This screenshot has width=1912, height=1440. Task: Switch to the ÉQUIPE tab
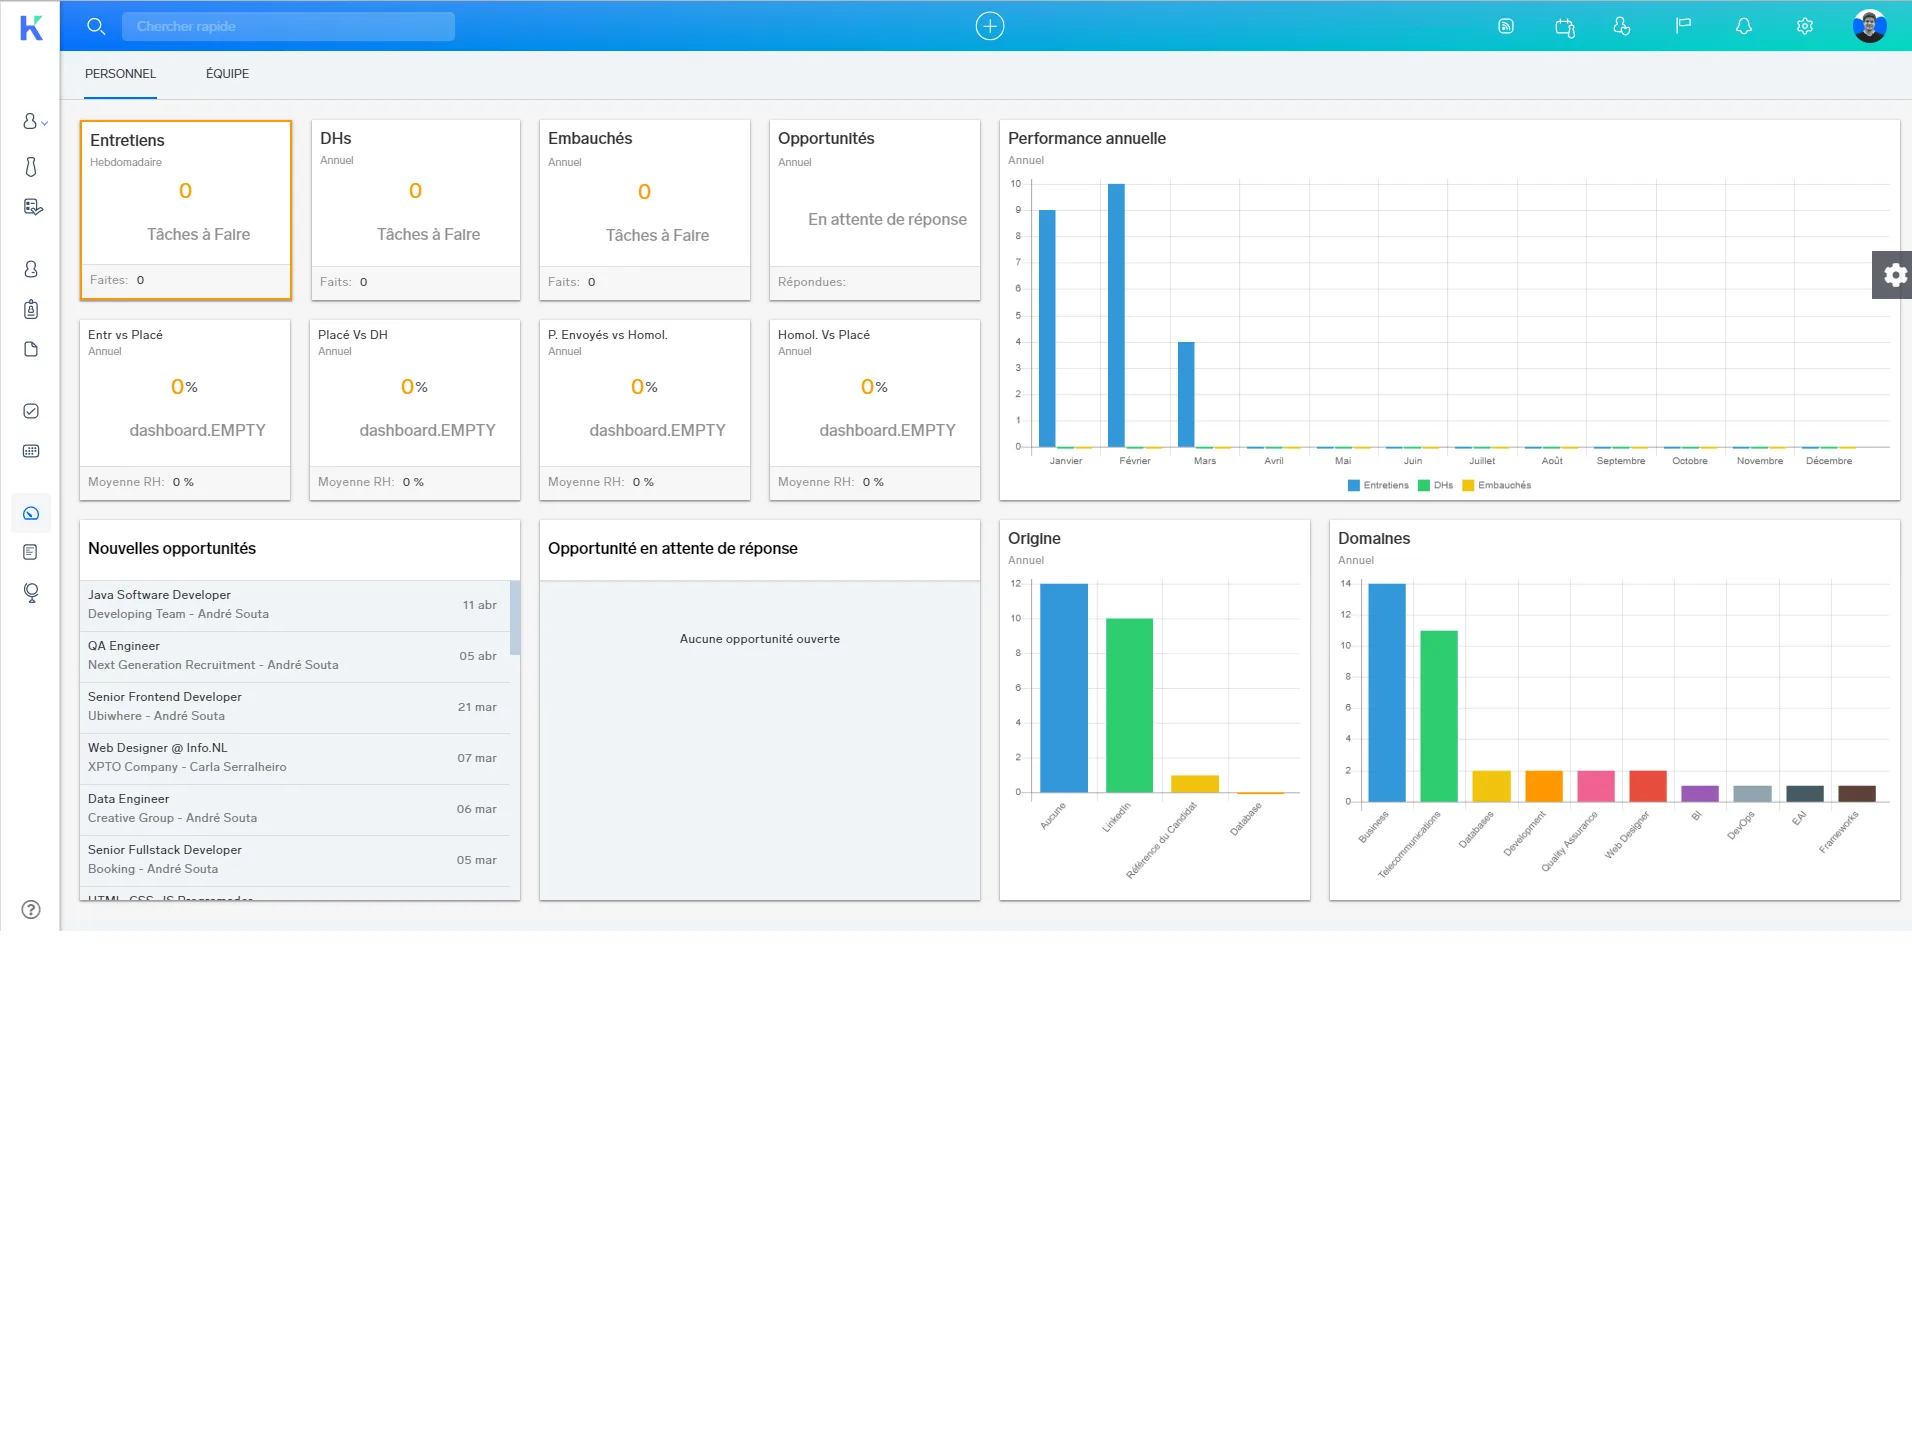227,74
